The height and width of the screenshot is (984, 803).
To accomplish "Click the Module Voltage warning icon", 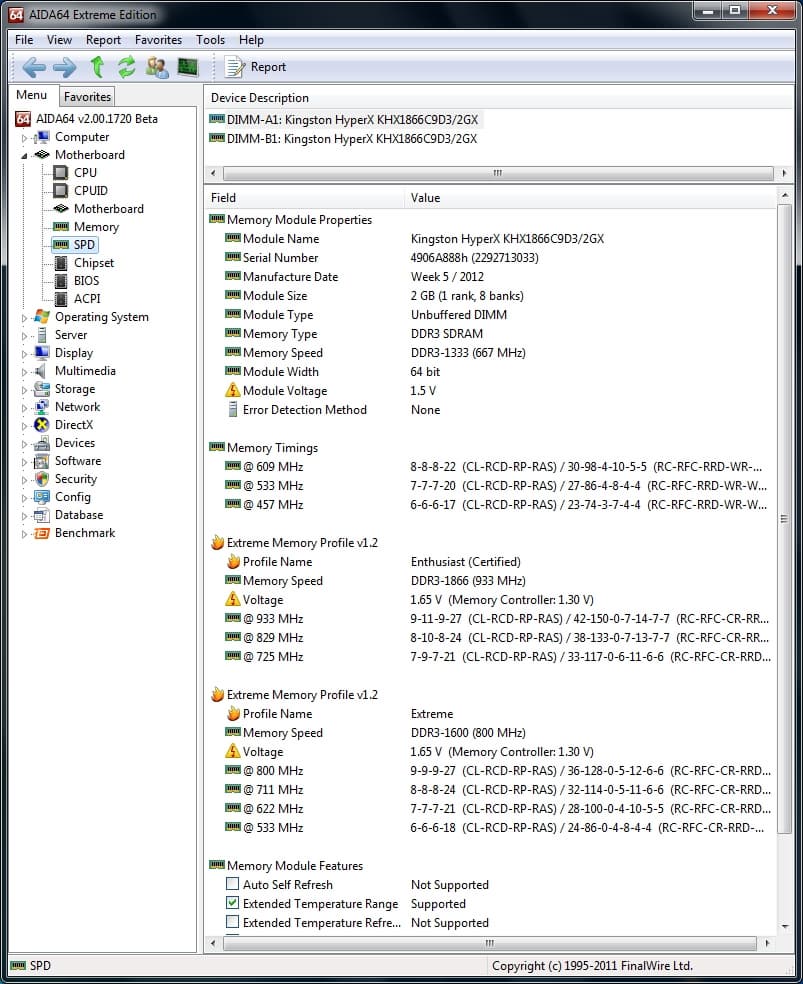I will [233, 390].
